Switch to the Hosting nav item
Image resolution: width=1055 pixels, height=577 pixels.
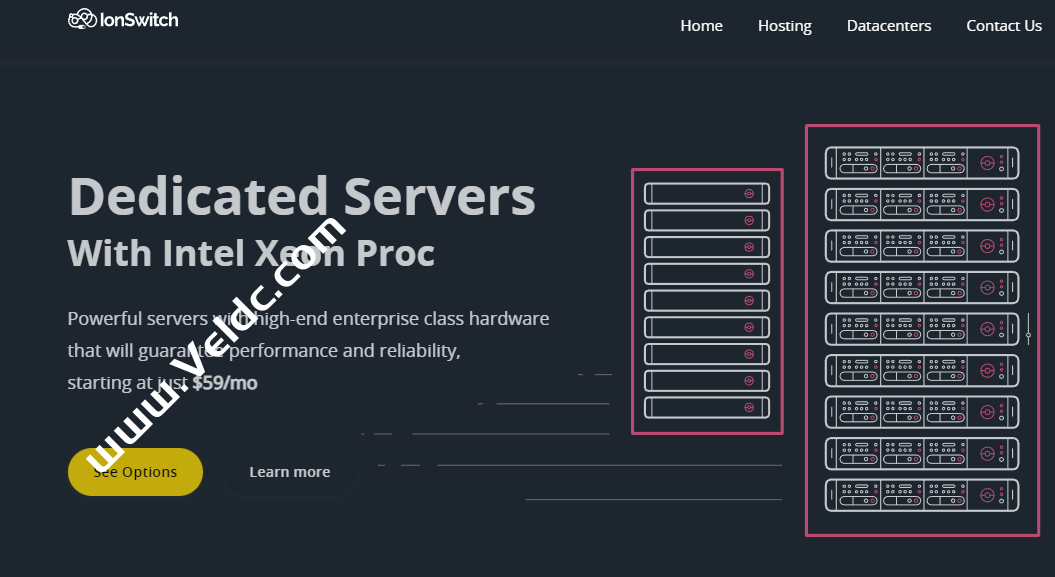784,25
